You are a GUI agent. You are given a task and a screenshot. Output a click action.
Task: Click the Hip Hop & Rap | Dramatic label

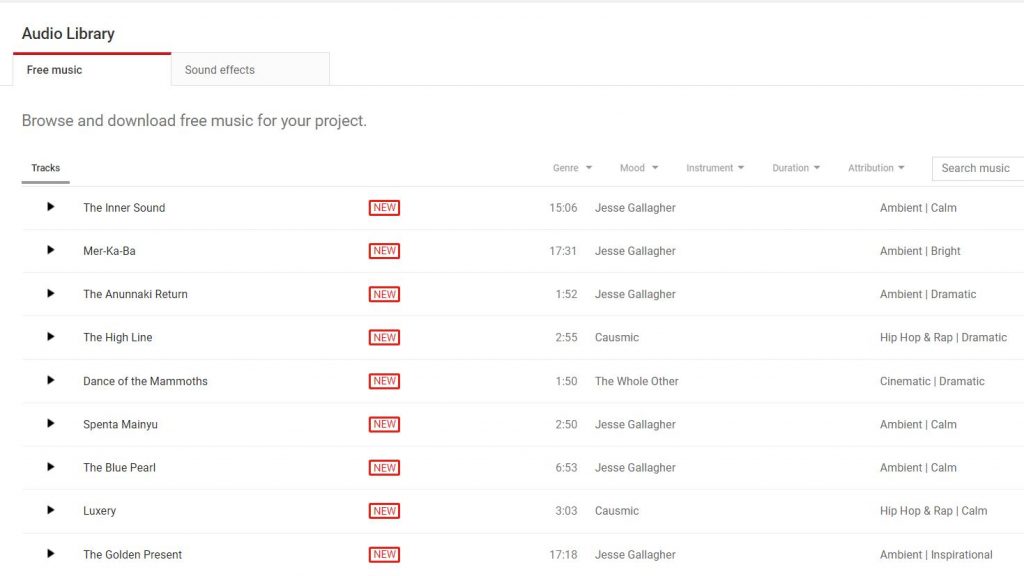[943, 338]
